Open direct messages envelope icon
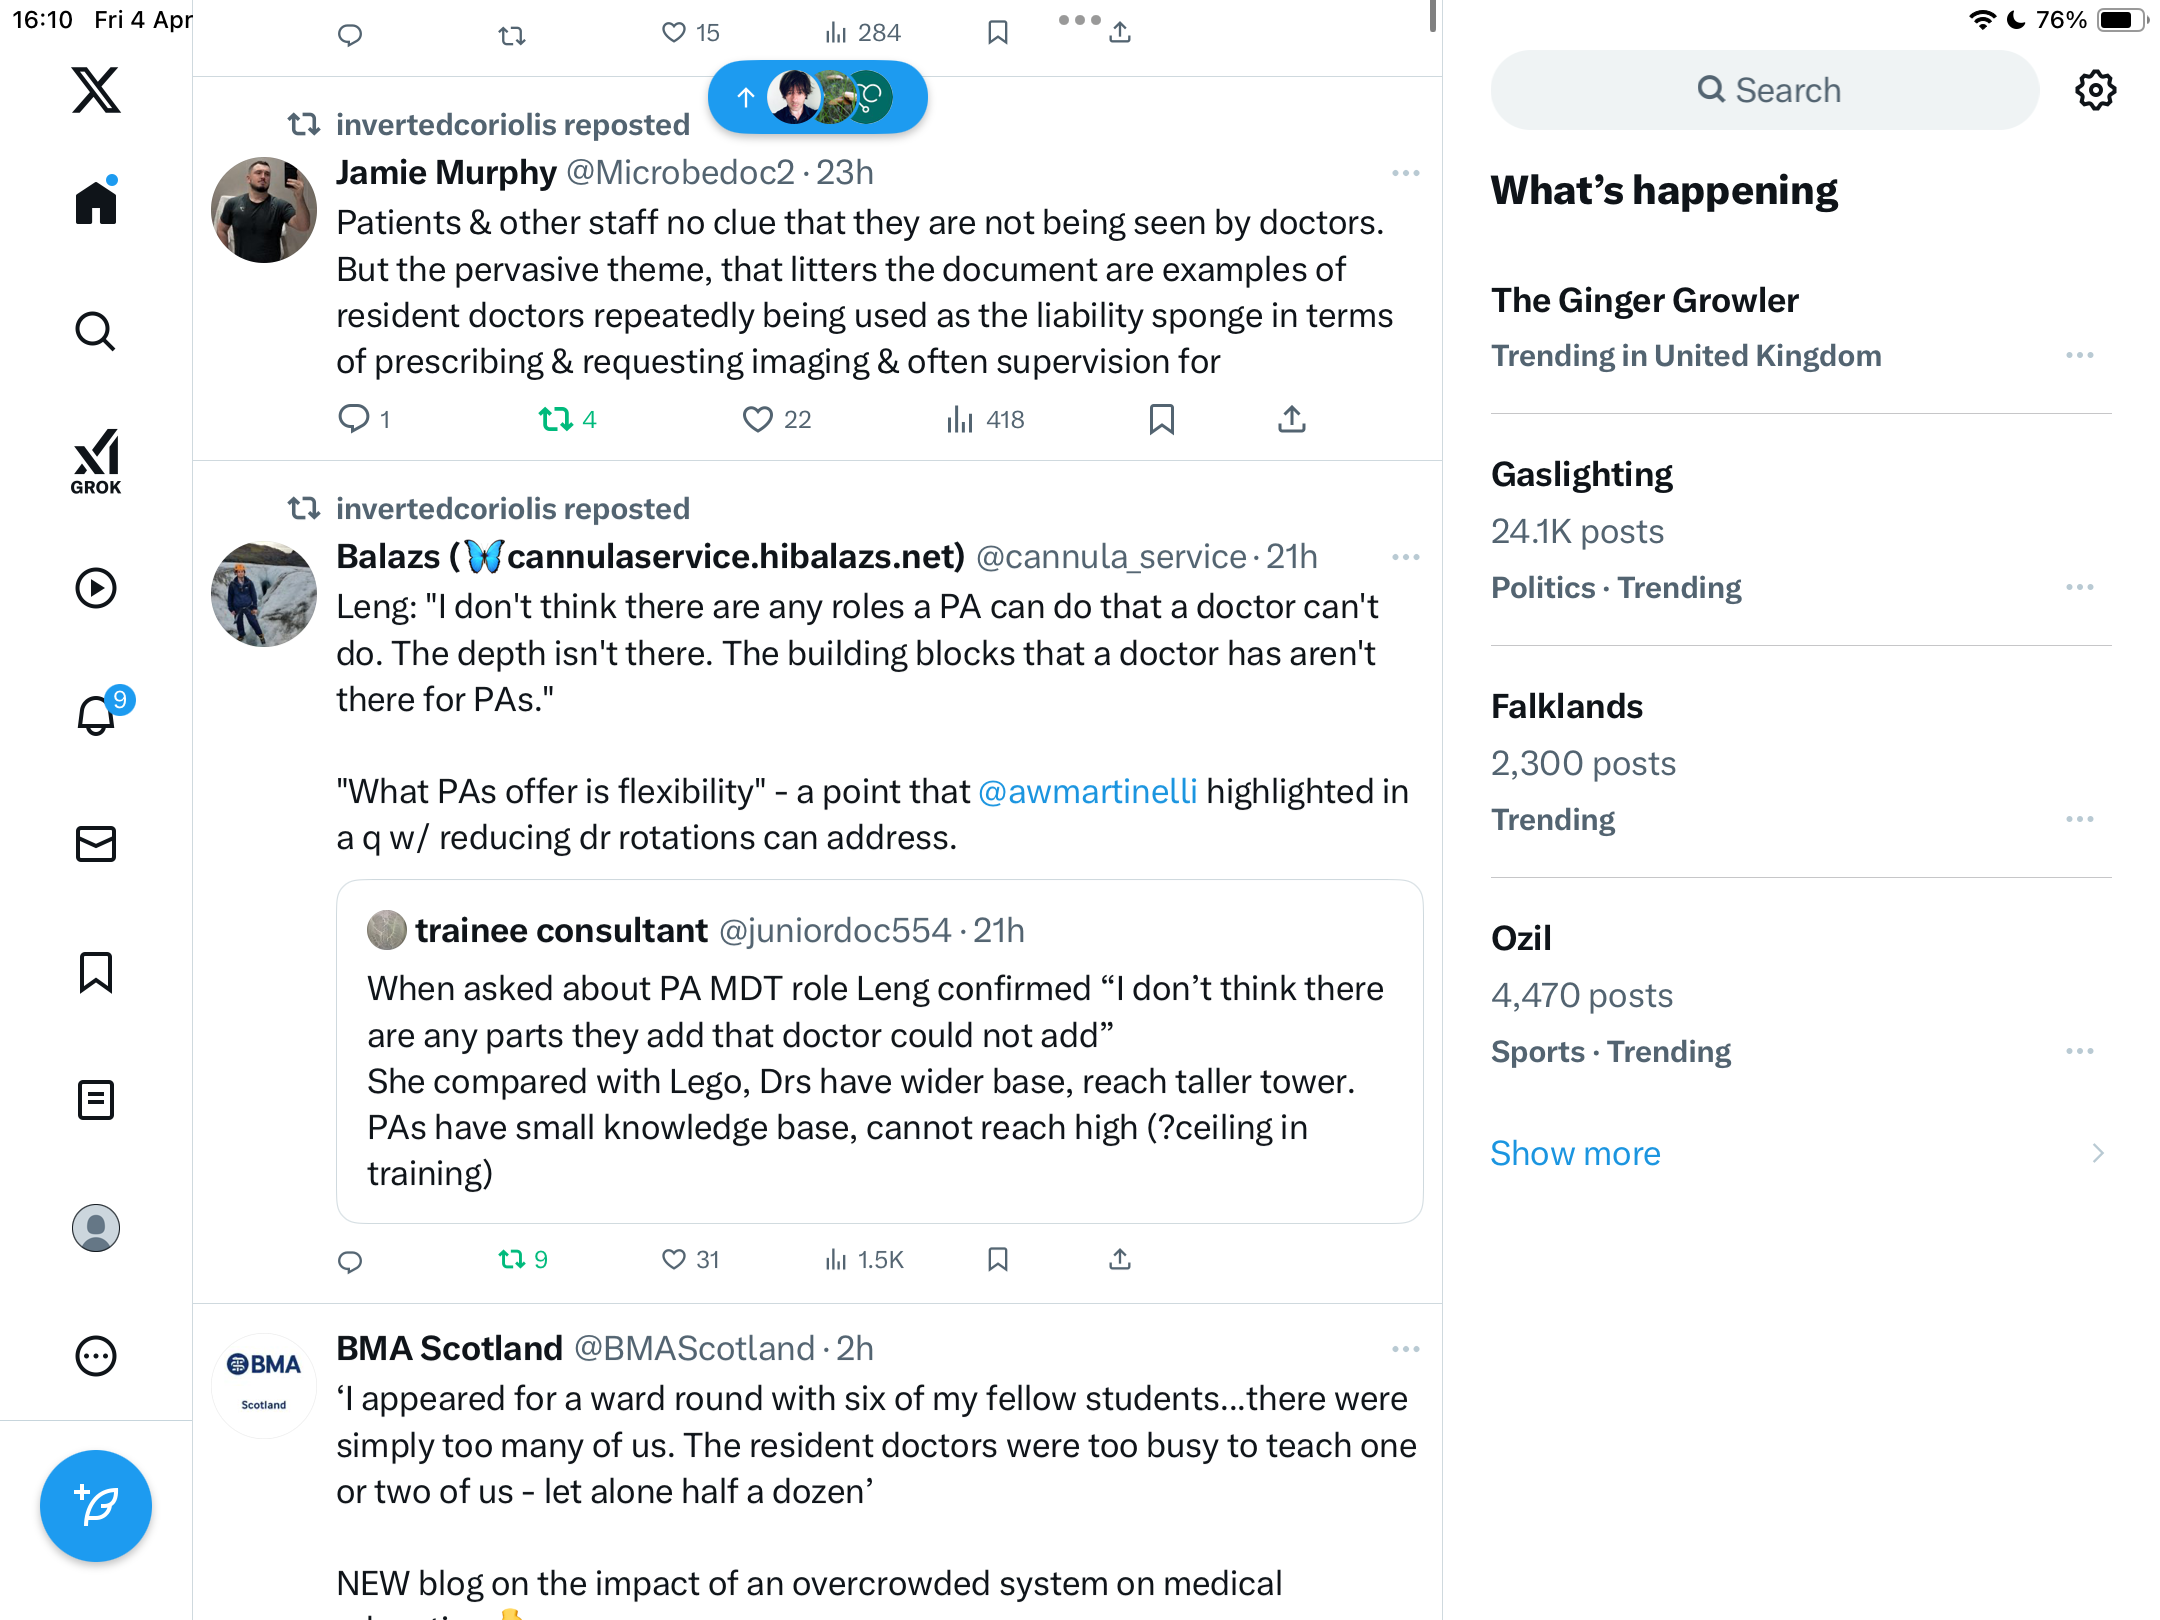Viewport: 2160px width, 1620px height. coord(96,844)
